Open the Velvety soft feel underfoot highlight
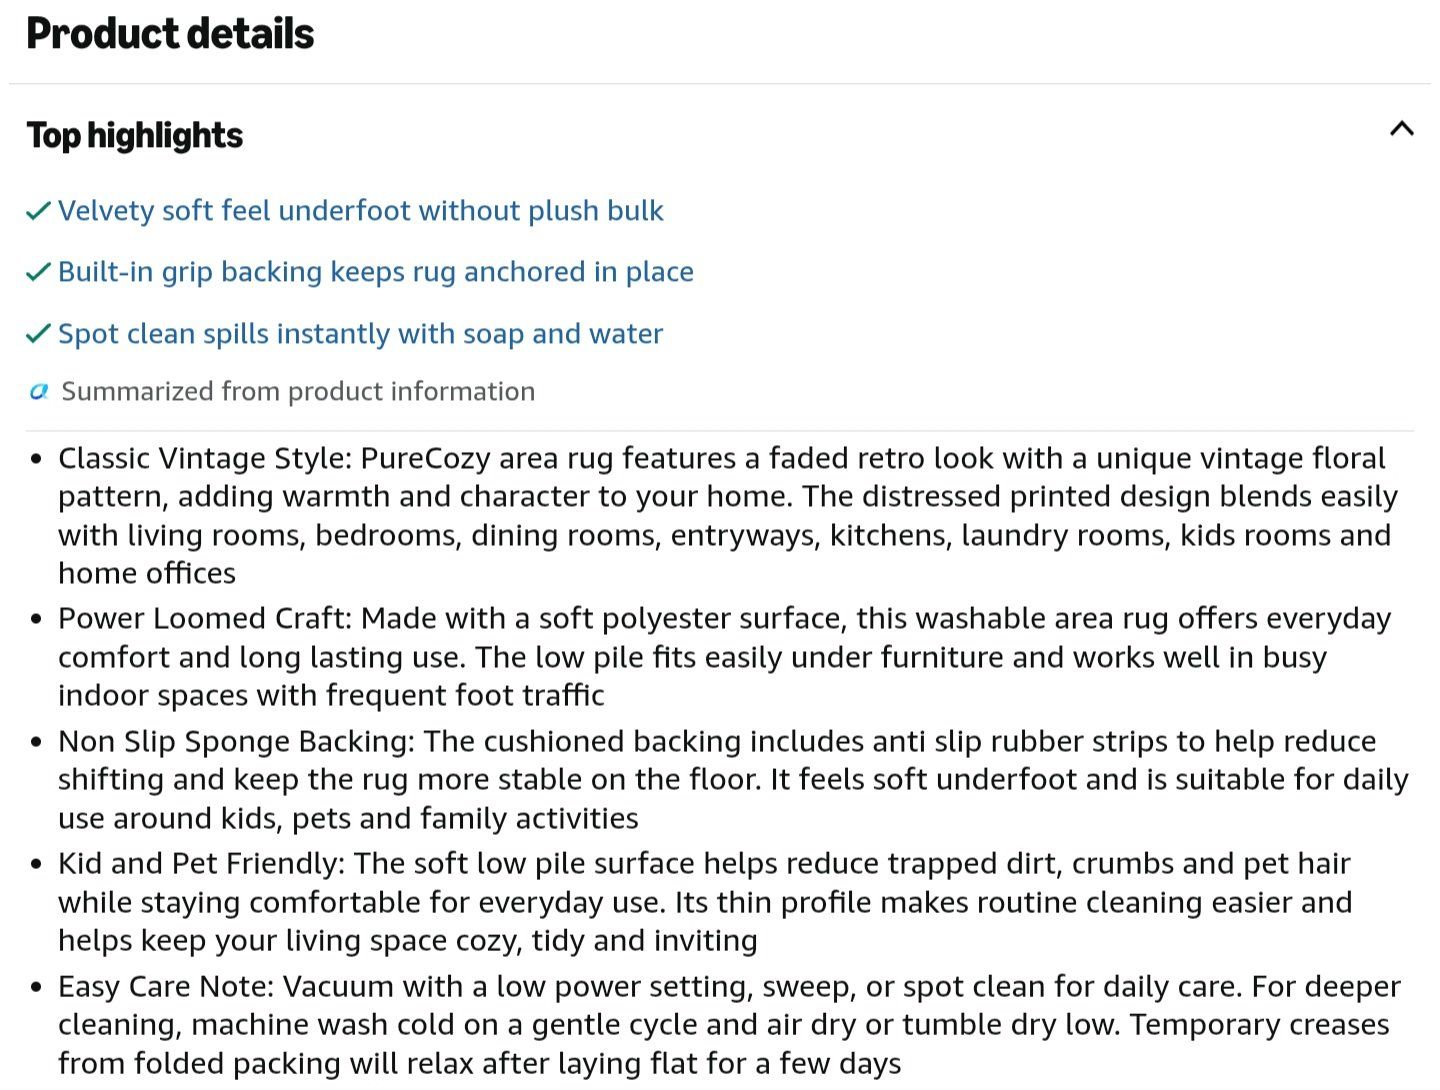1440x1090 pixels. click(x=360, y=211)
